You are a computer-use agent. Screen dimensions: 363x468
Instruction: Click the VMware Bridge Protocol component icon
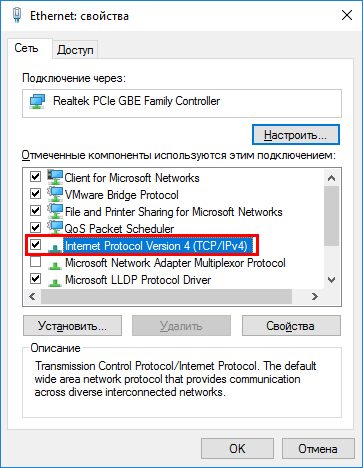(x=55, y=194)
